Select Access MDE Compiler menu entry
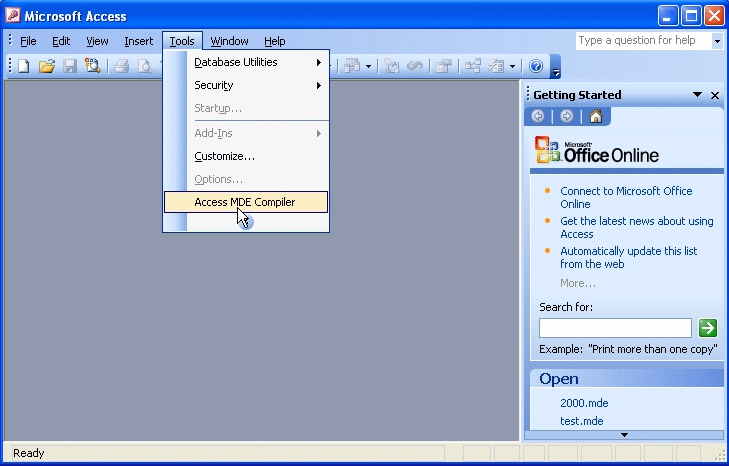The height and width of the screenshot is (466, 729). 246,202
